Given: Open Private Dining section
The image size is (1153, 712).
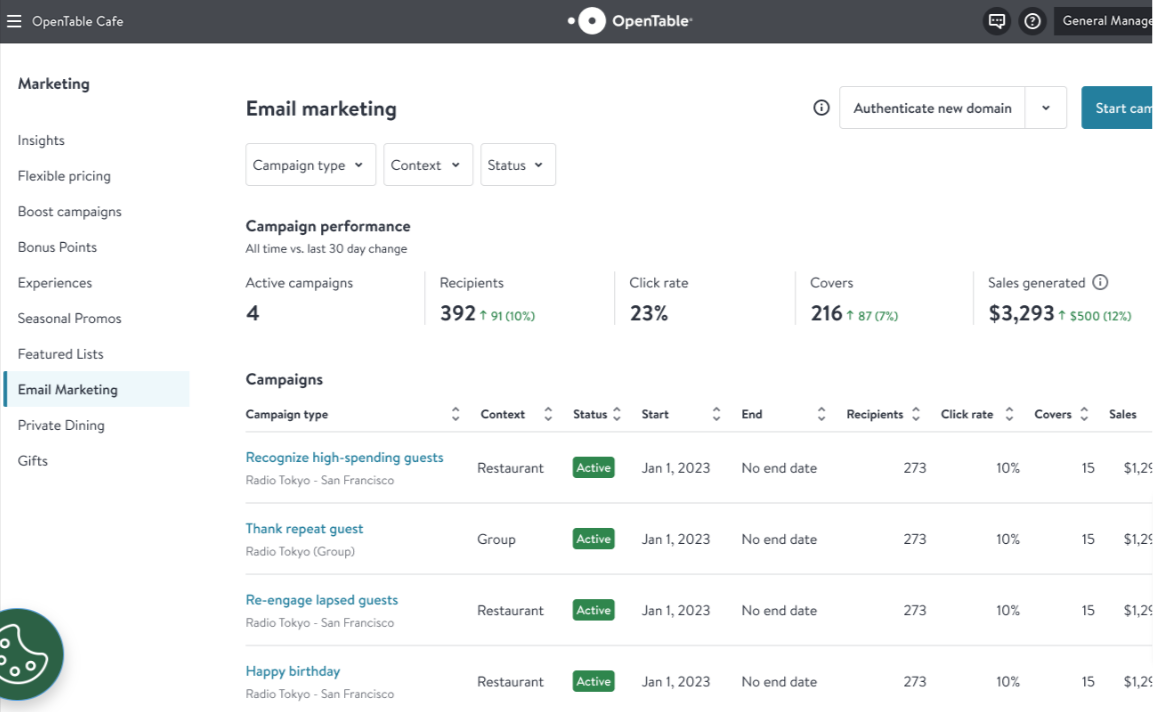Looking at the screenshot, I should tap(61, 425).
